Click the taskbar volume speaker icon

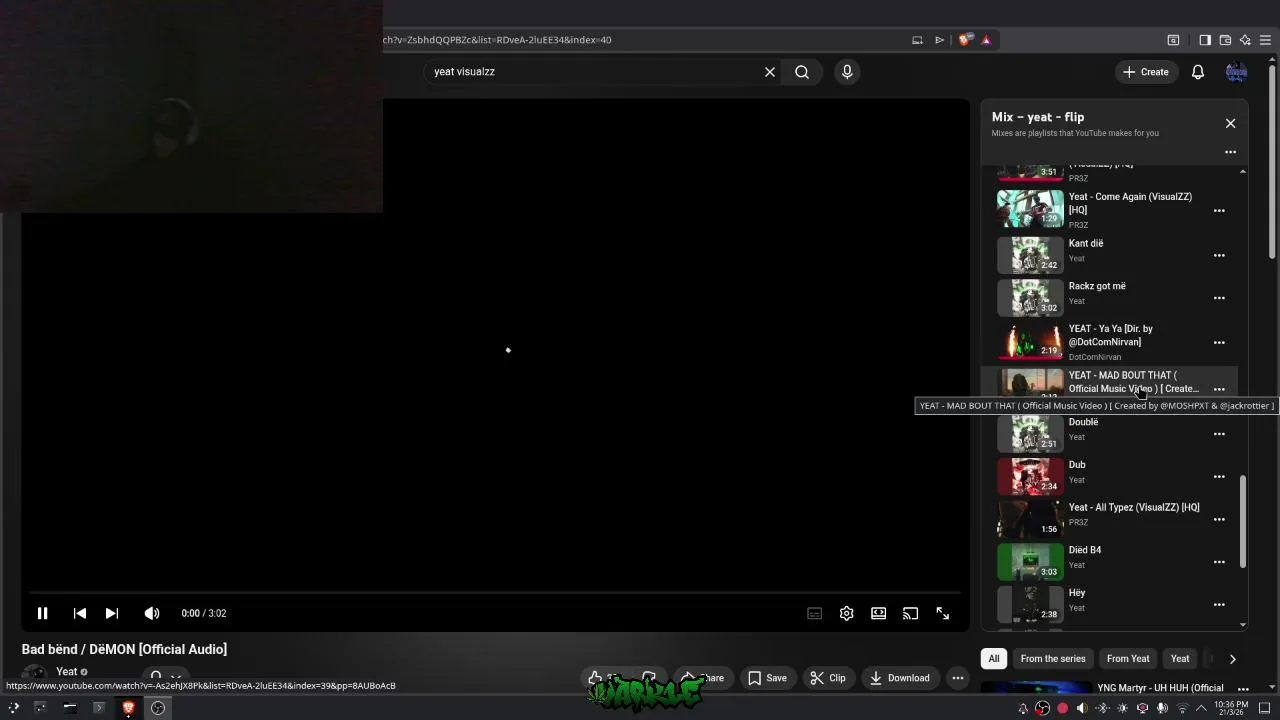click(x=1081, y=708)
